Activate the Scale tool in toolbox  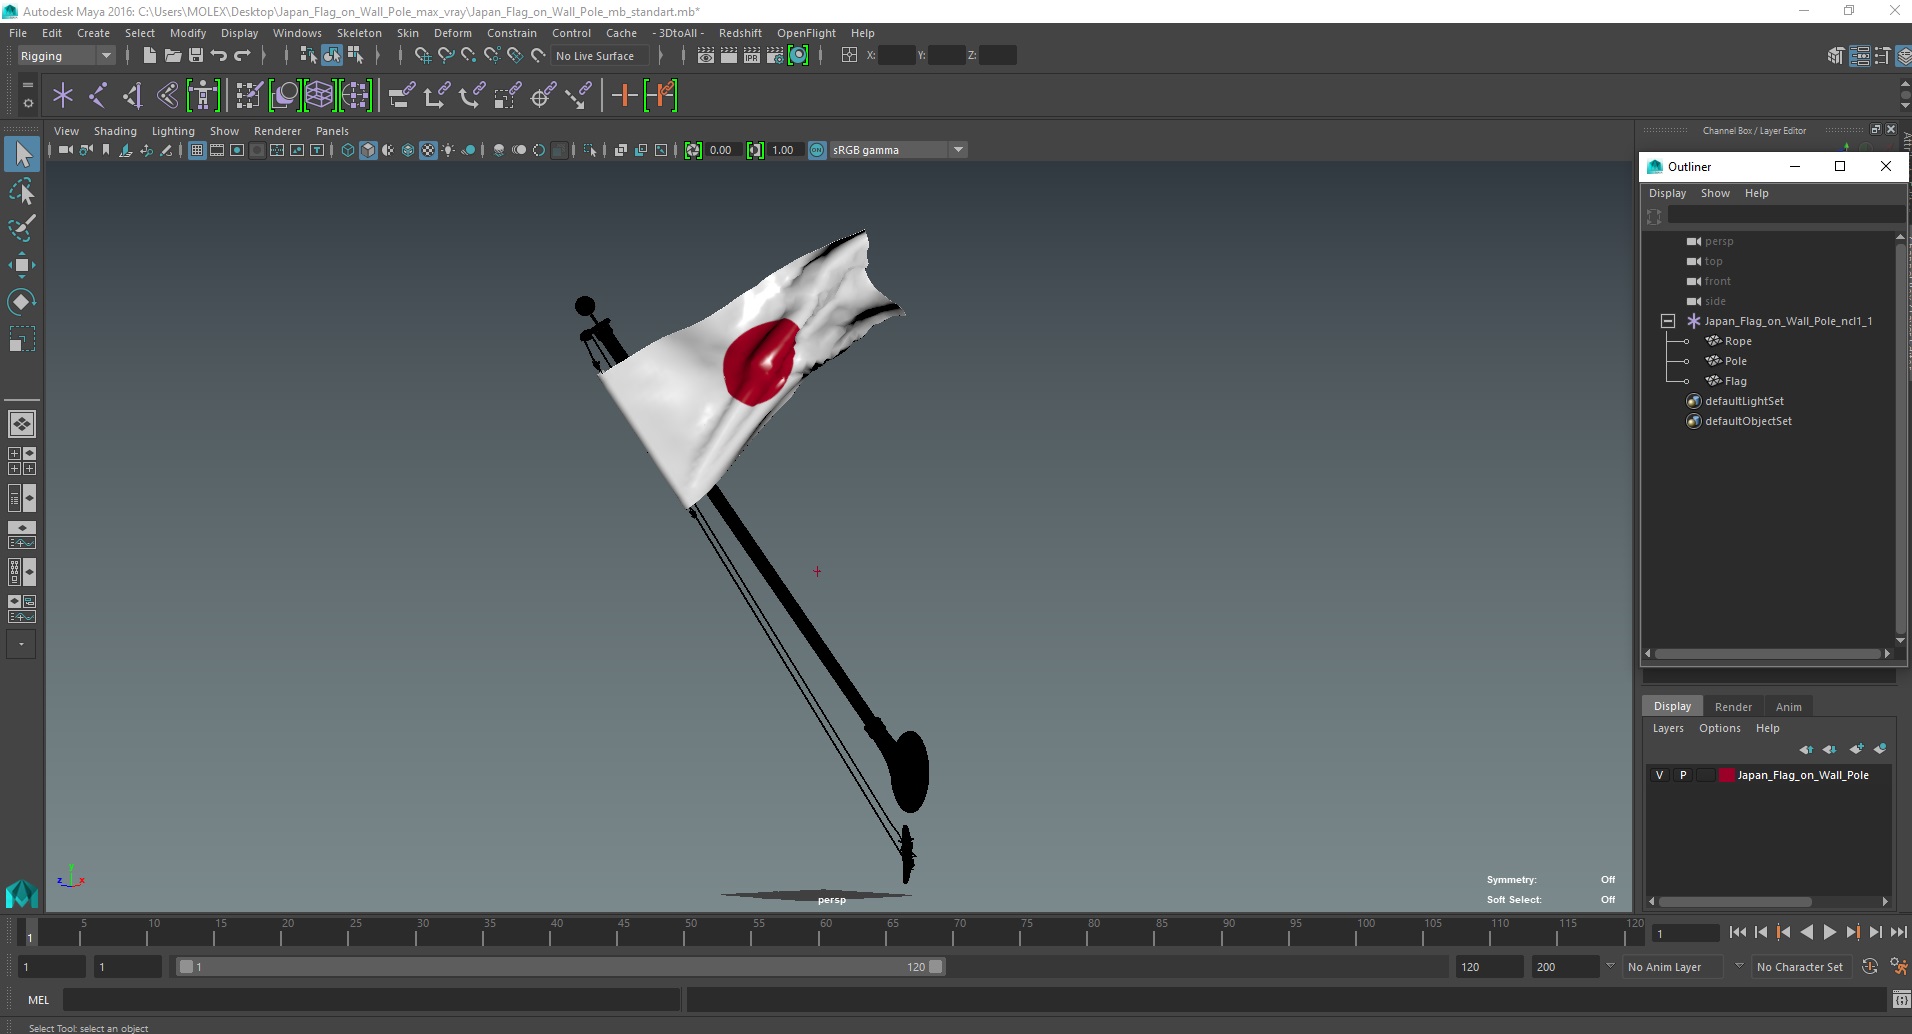22,338
